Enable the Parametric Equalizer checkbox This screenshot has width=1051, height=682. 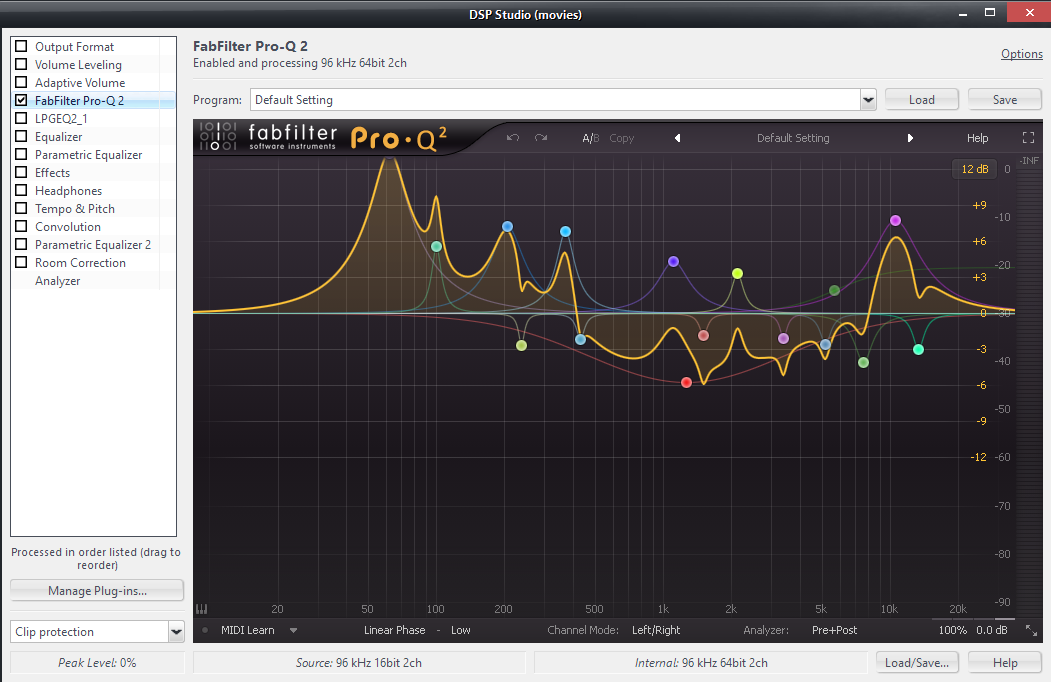(x=21, y=154)
